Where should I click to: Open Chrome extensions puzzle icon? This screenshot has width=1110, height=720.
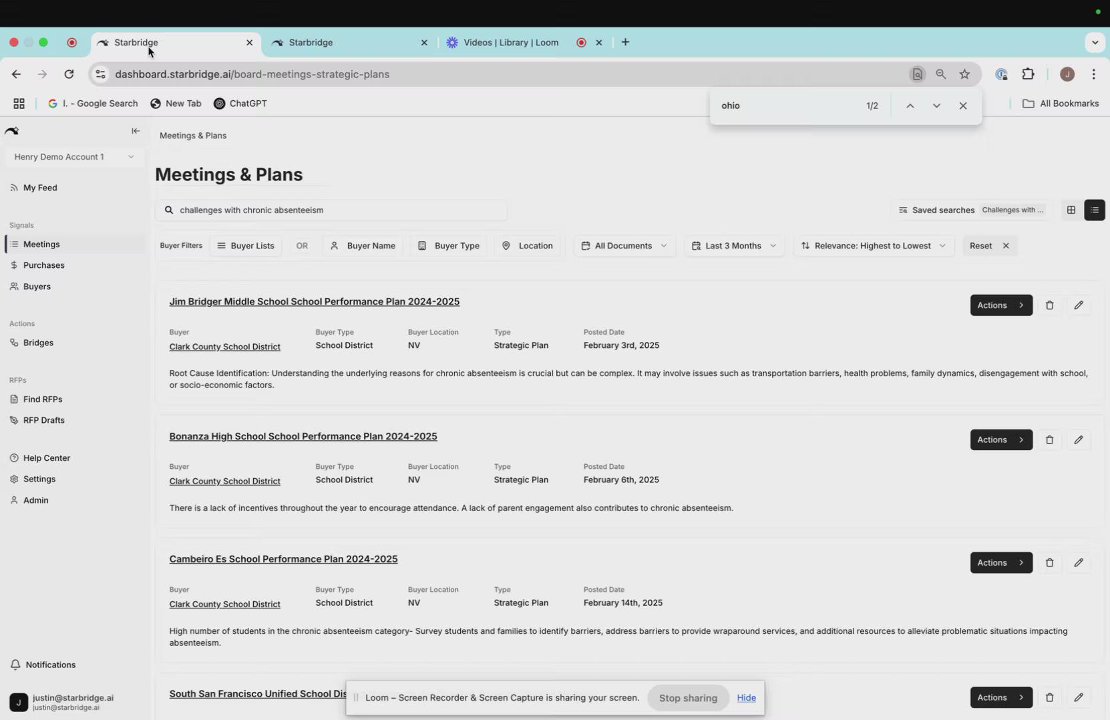(1028, 74)
